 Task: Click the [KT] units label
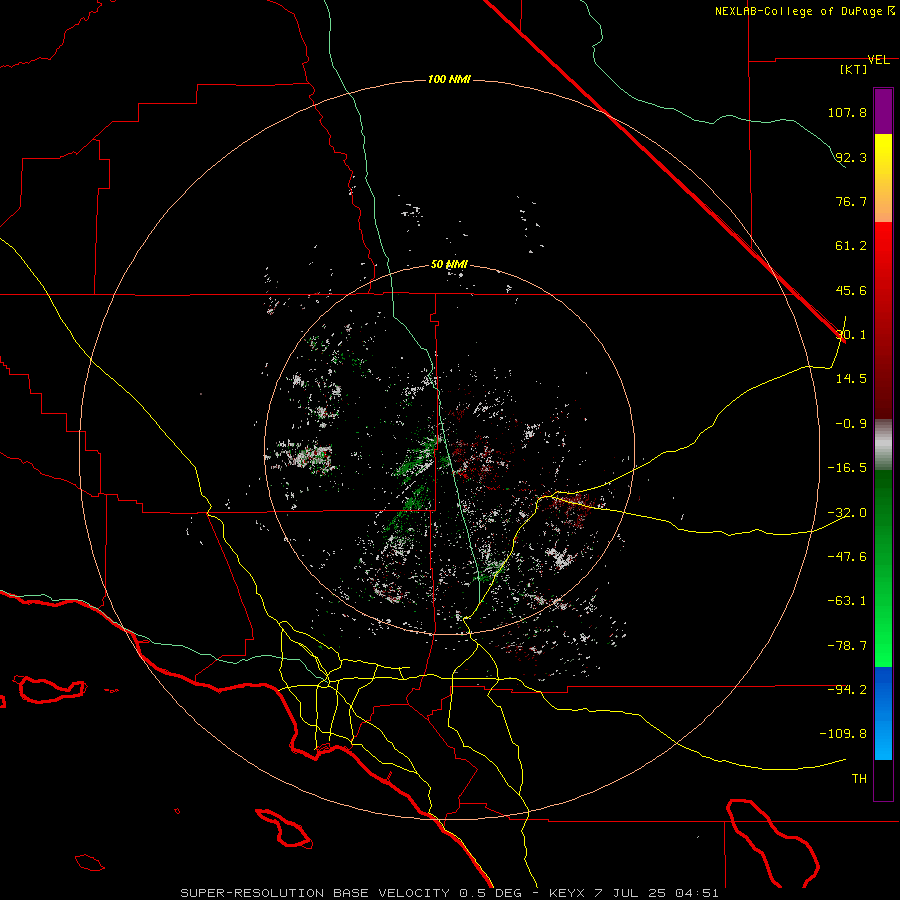(854, 69)
